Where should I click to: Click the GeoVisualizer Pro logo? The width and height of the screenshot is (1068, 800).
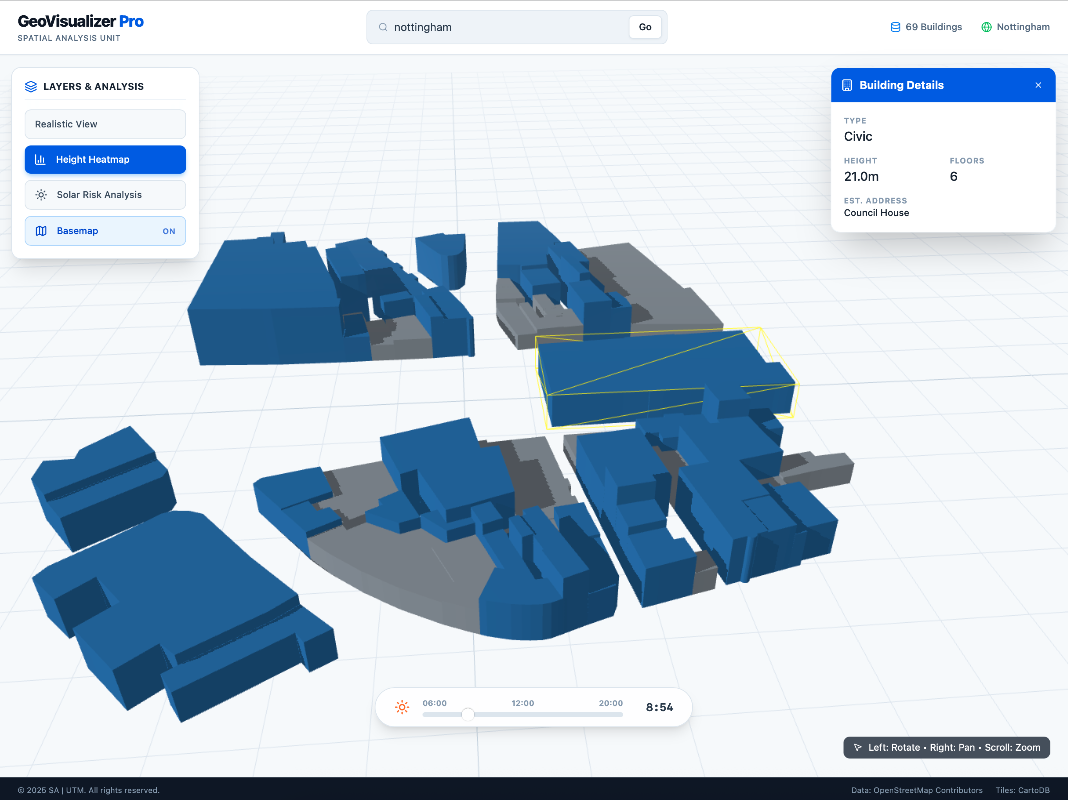click(80, 21)
